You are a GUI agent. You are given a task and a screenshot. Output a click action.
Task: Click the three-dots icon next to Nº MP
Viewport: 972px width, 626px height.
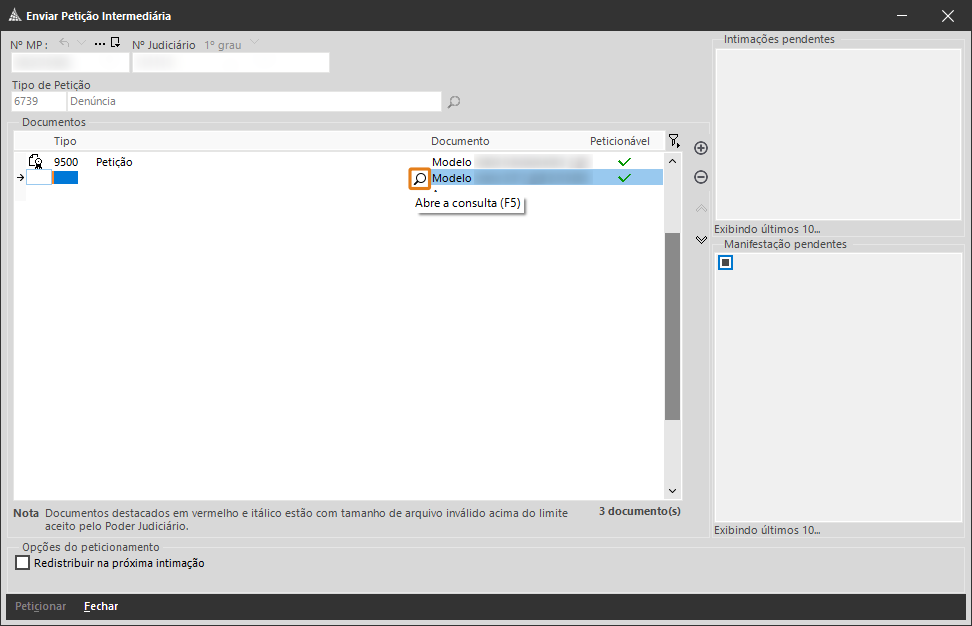[x=99, y=44]
